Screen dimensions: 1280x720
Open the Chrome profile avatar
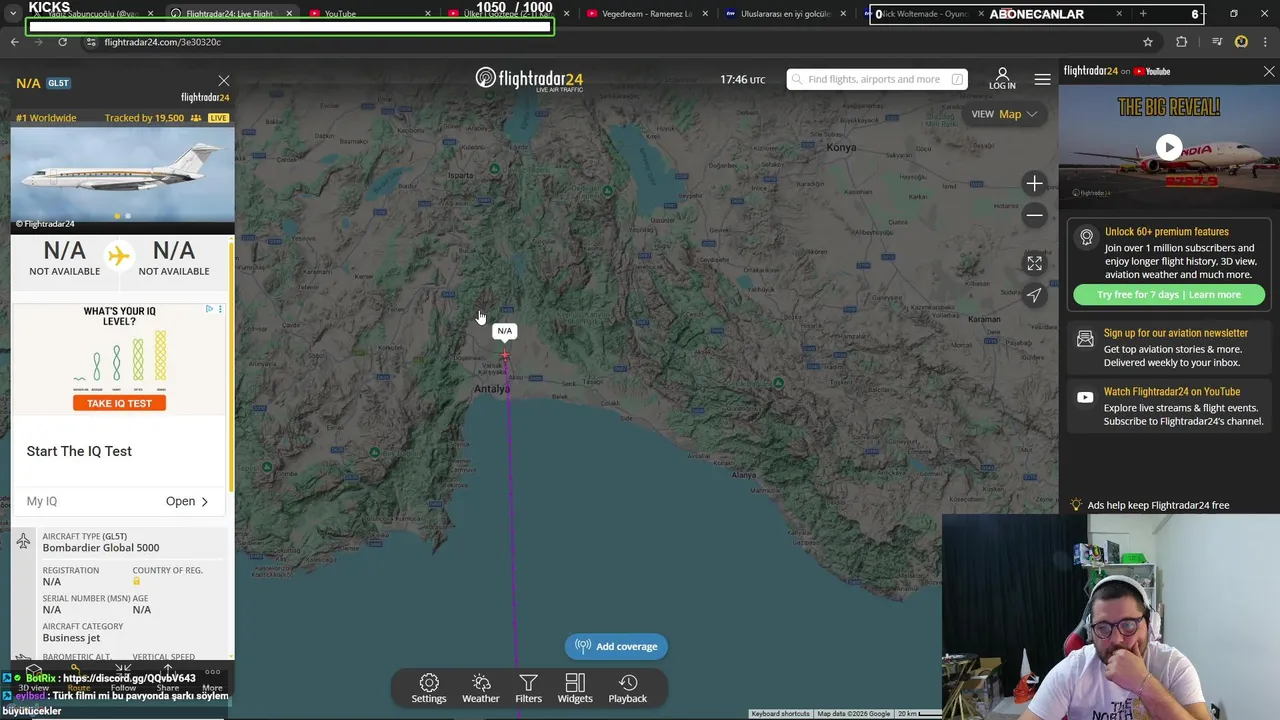point(1241,42)
